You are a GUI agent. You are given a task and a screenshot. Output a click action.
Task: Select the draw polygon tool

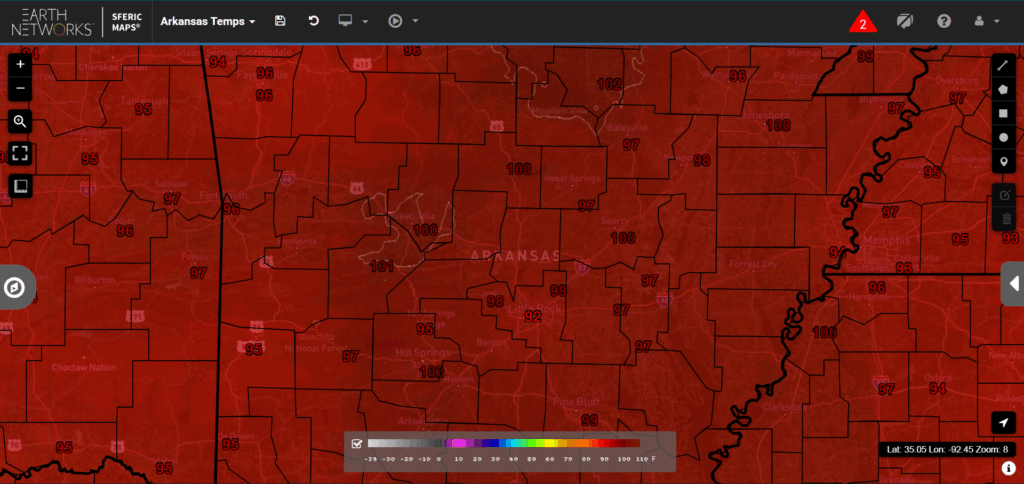[x=1004, y=88]
